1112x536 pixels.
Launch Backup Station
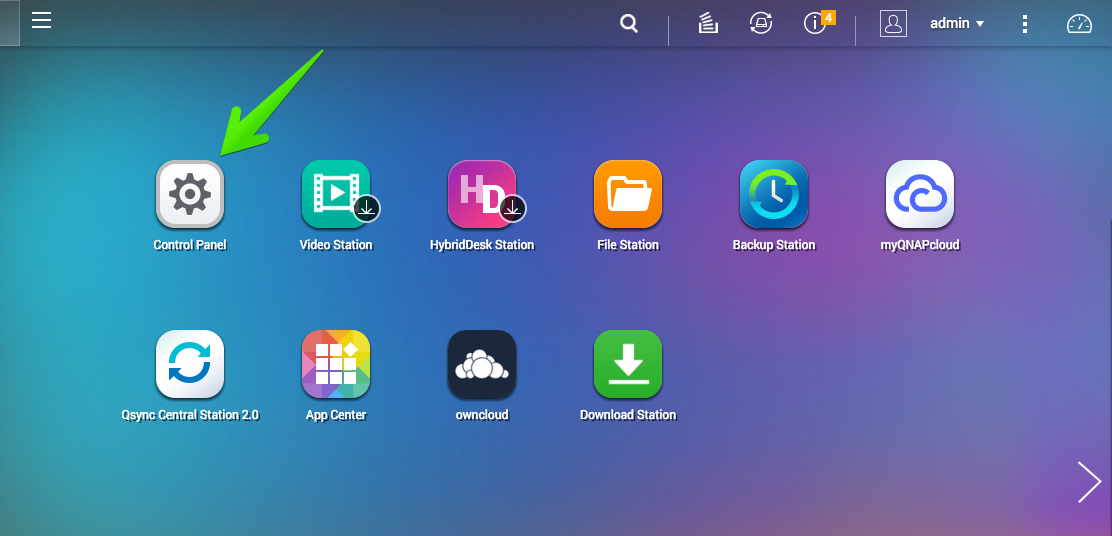tap(774, 194)
